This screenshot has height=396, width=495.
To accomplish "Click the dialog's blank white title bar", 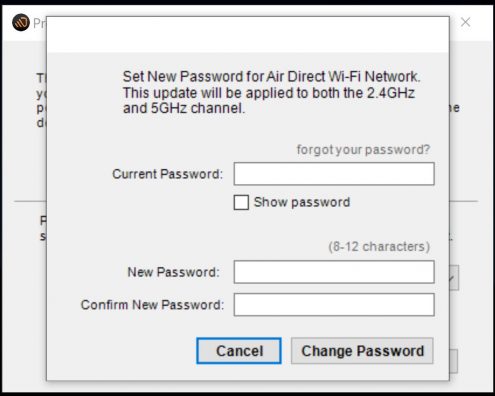I will (x=248, y=35).
